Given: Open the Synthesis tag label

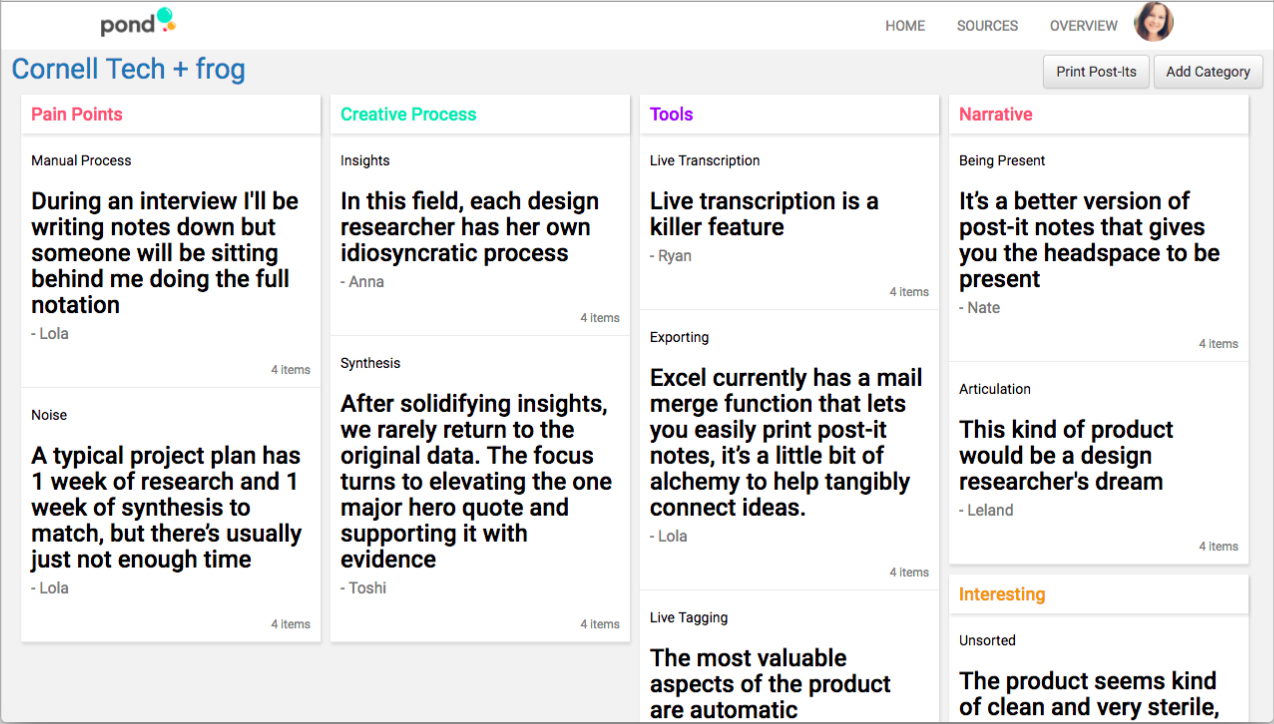Looking at the screenshot, I should pyautogui.click(x=370, y=363).
